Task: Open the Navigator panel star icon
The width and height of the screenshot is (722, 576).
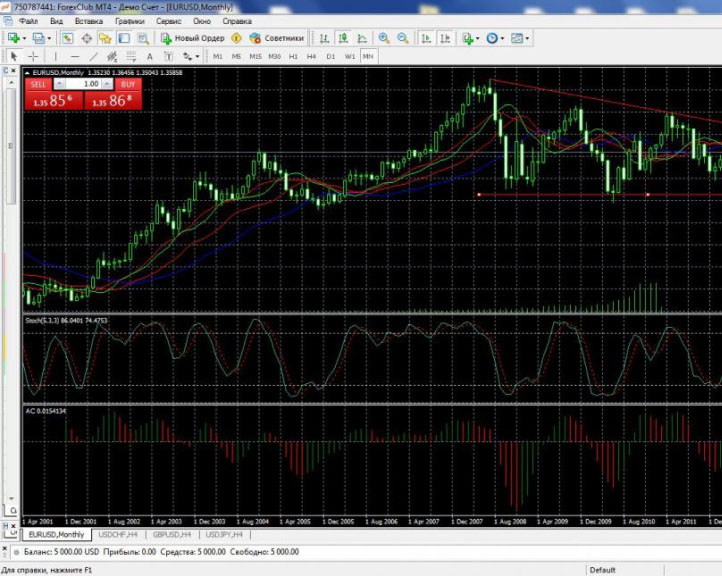Action: [x=105, y=38]
